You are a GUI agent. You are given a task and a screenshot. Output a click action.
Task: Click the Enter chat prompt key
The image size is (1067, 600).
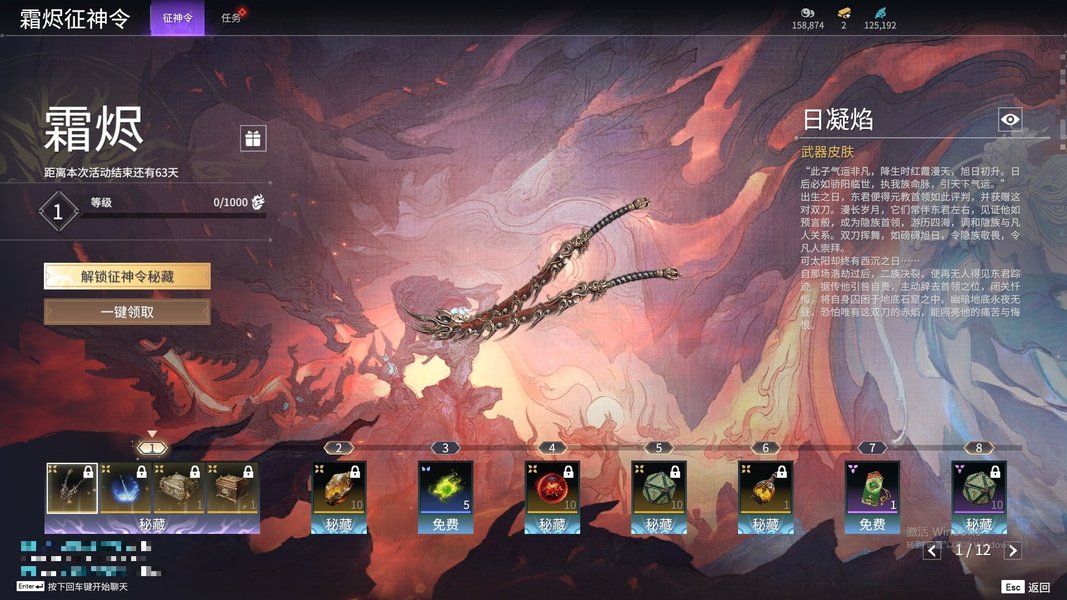30,586
